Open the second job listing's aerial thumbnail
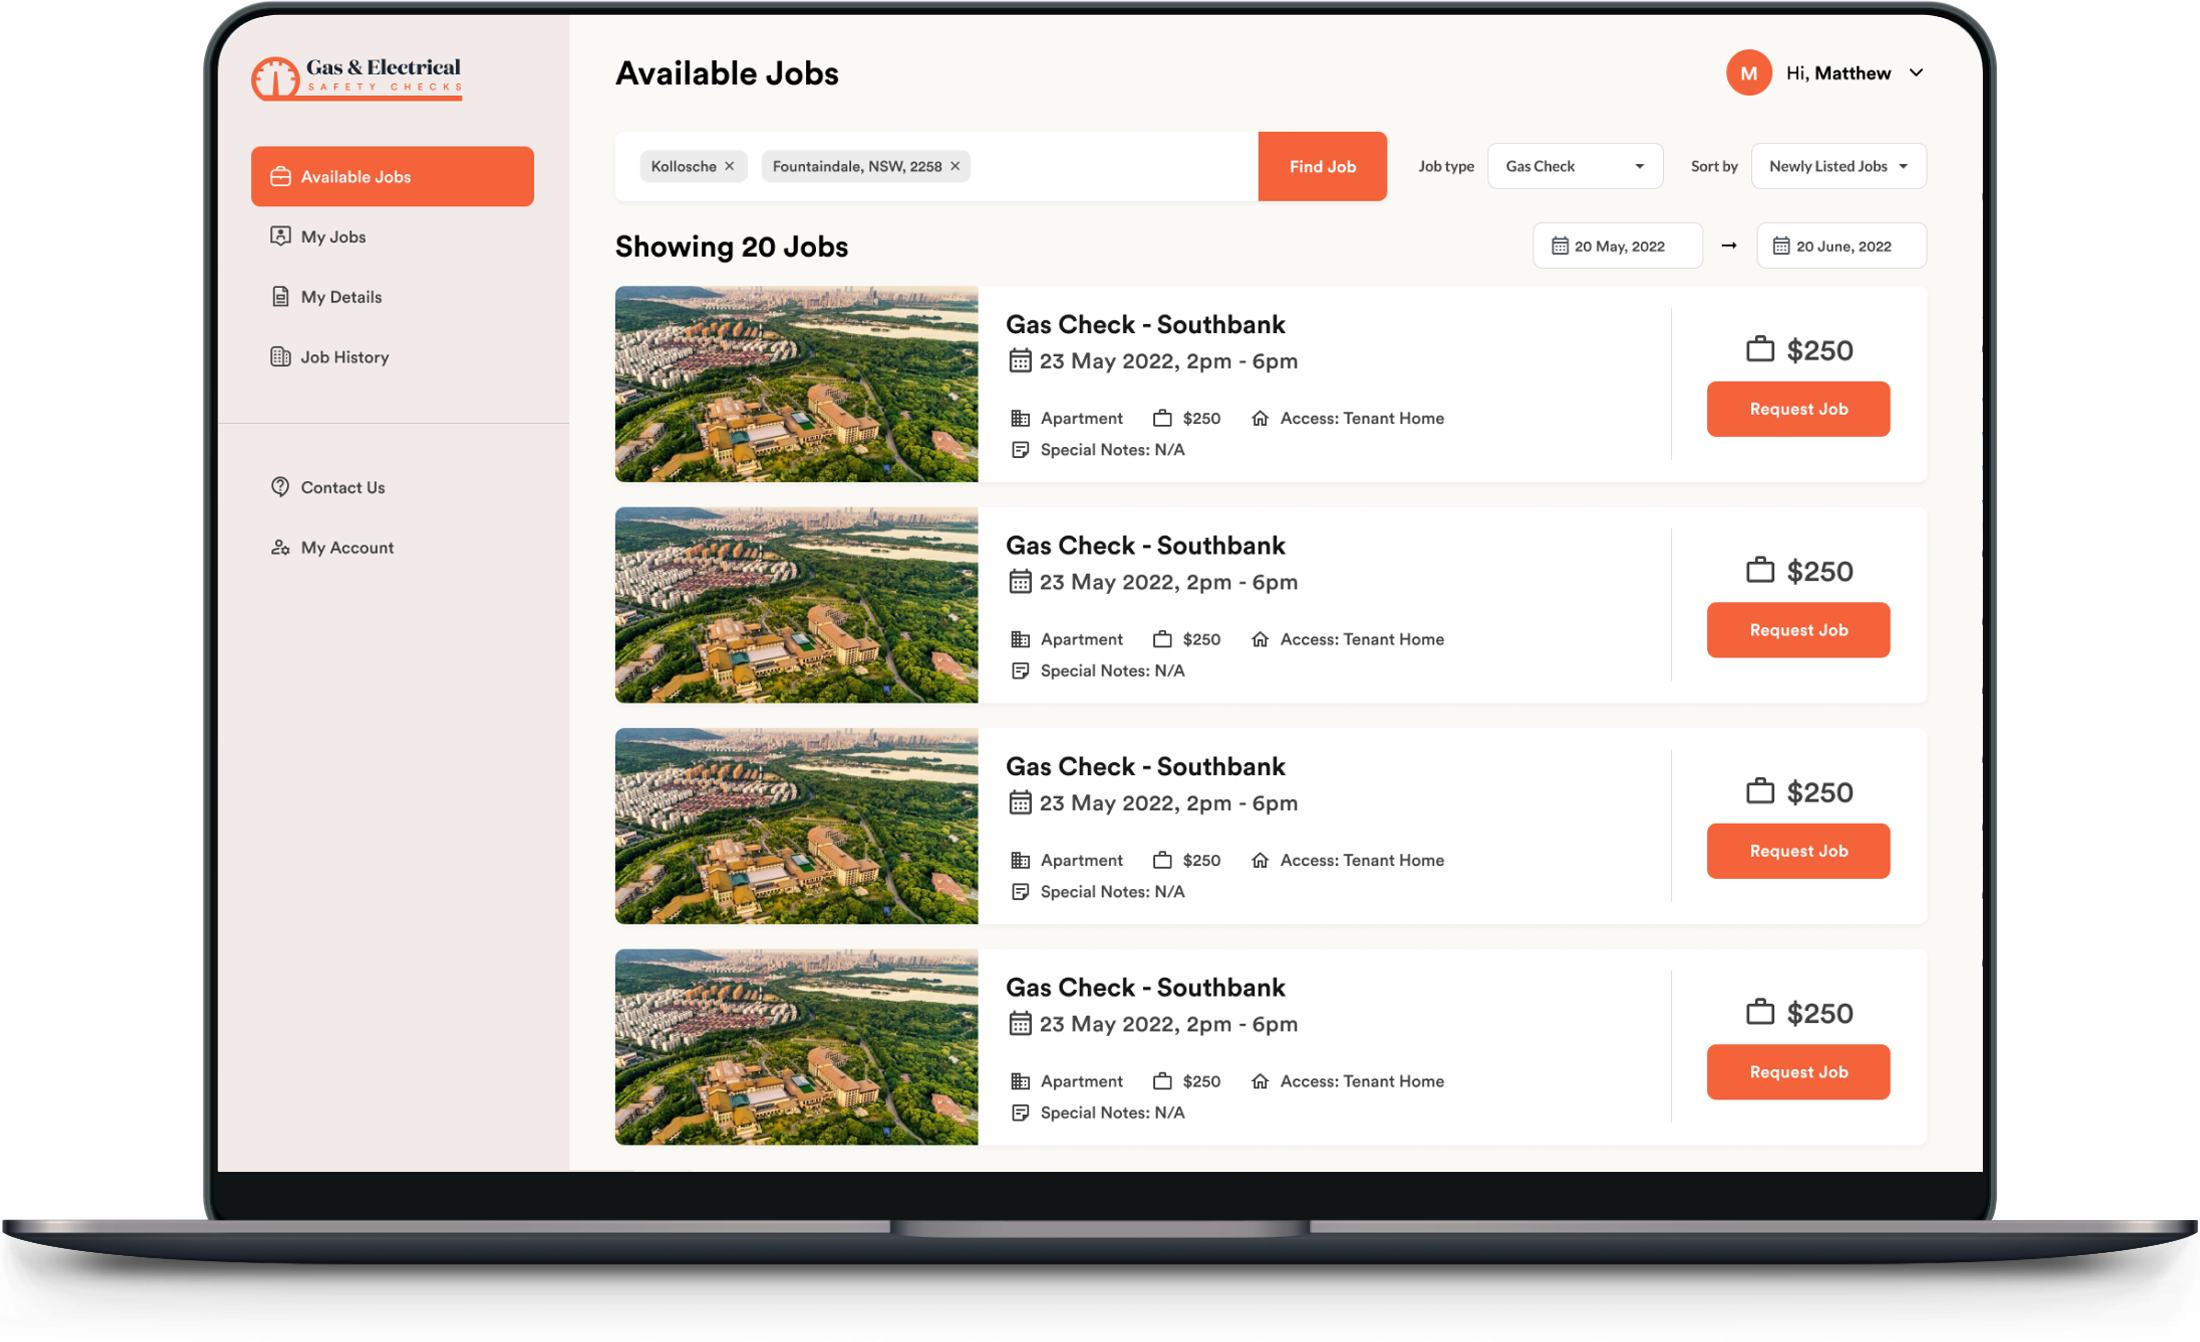This screenshot has height=1342, width=2200. (796, 605)
